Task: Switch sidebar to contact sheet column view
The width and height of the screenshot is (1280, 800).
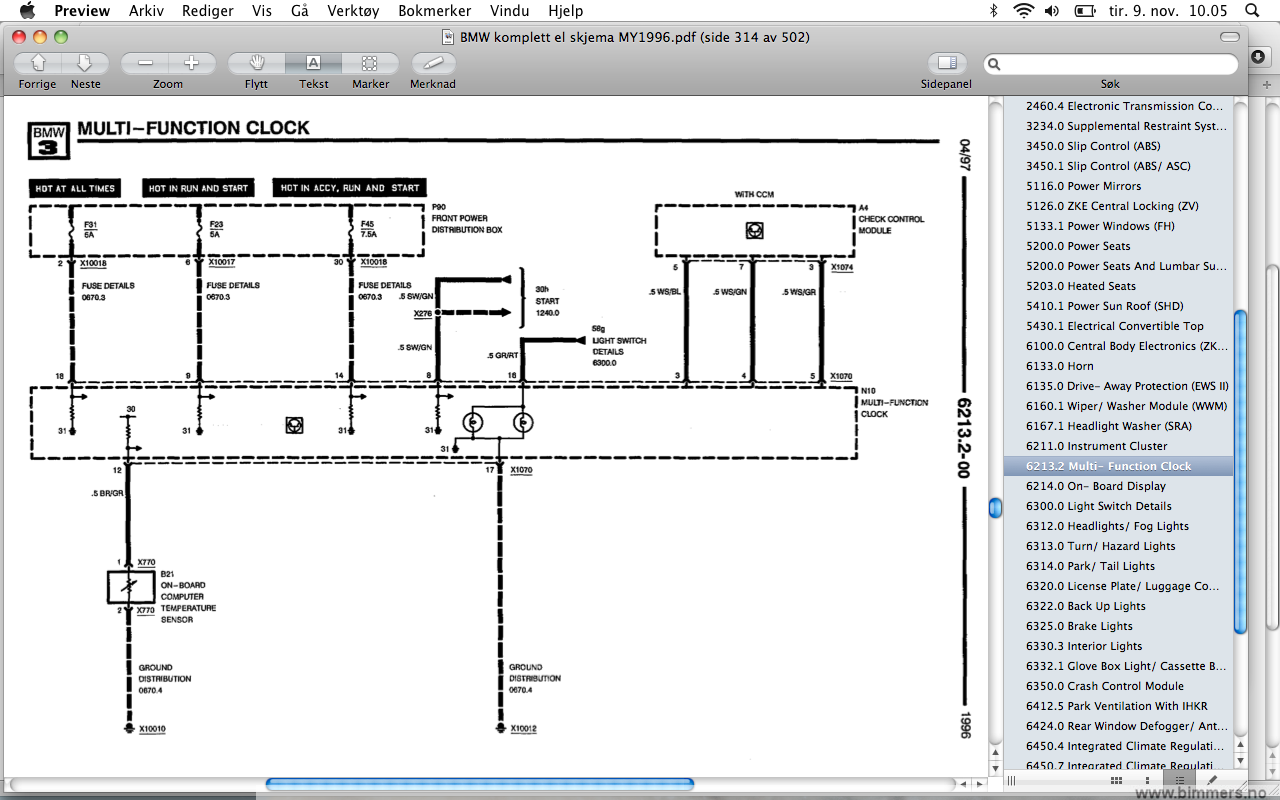Action: 1147,780
